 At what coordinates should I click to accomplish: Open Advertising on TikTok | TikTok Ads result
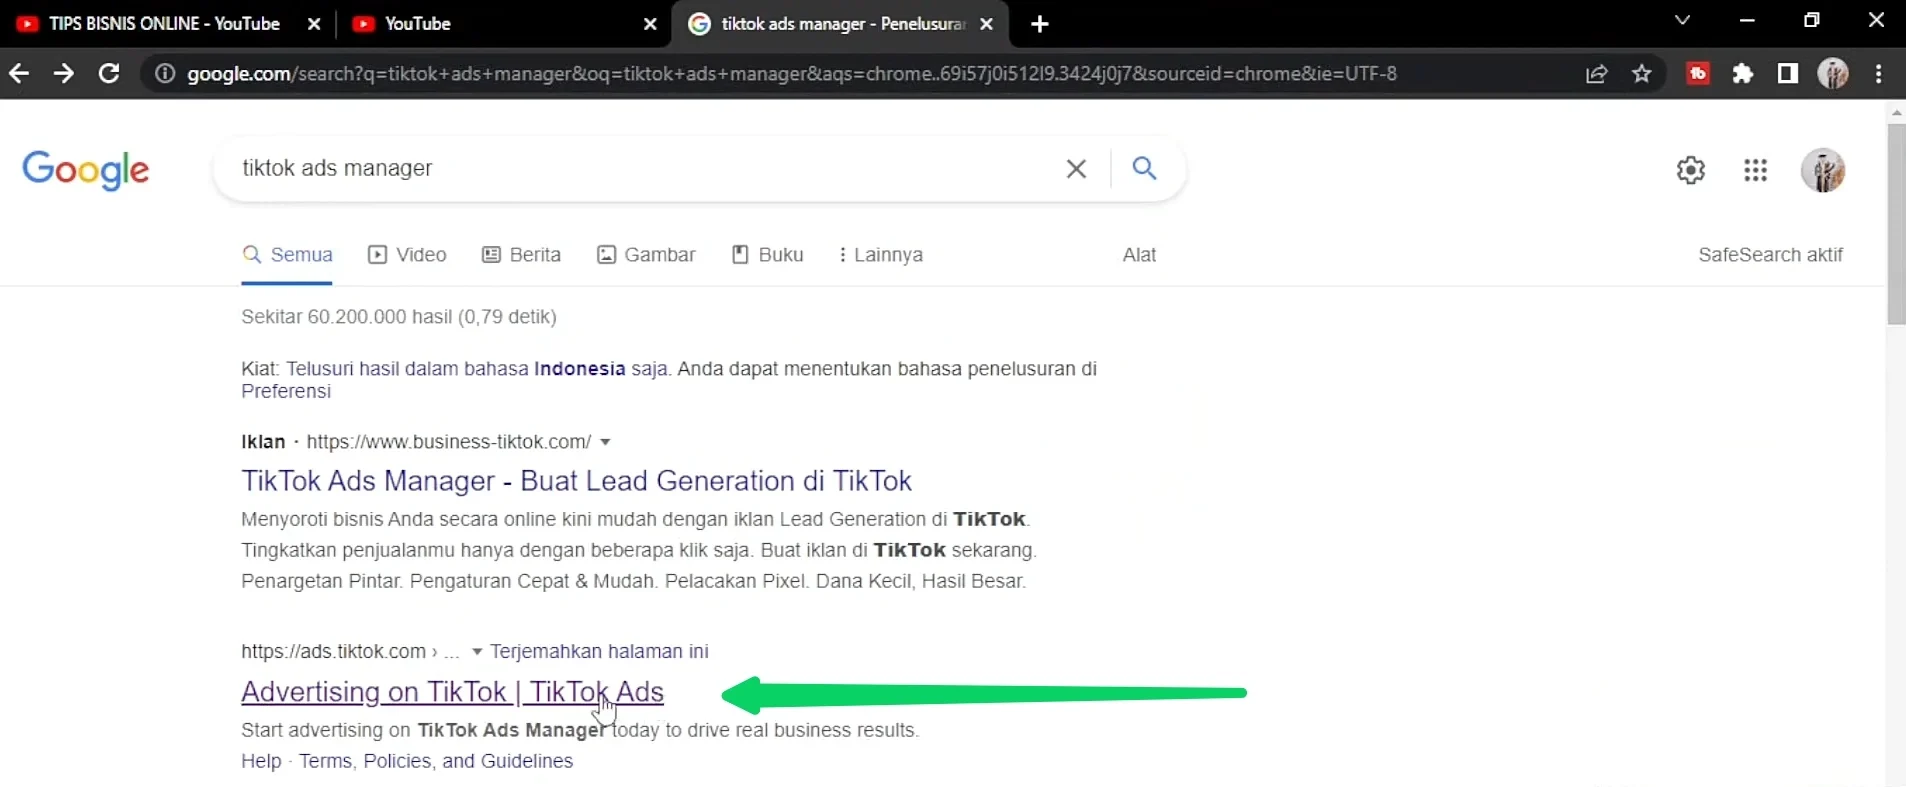(x=452, y=692)
